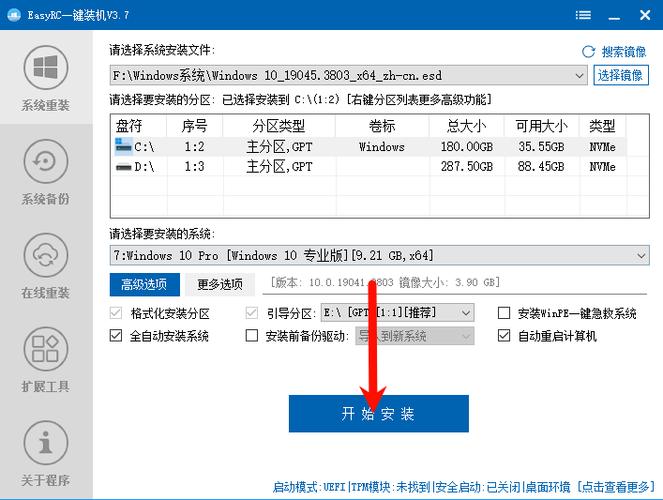Click the 盘符 column header
Viewport: 663px width, 500px height.
pyautogui.click(x=139, y=126)
